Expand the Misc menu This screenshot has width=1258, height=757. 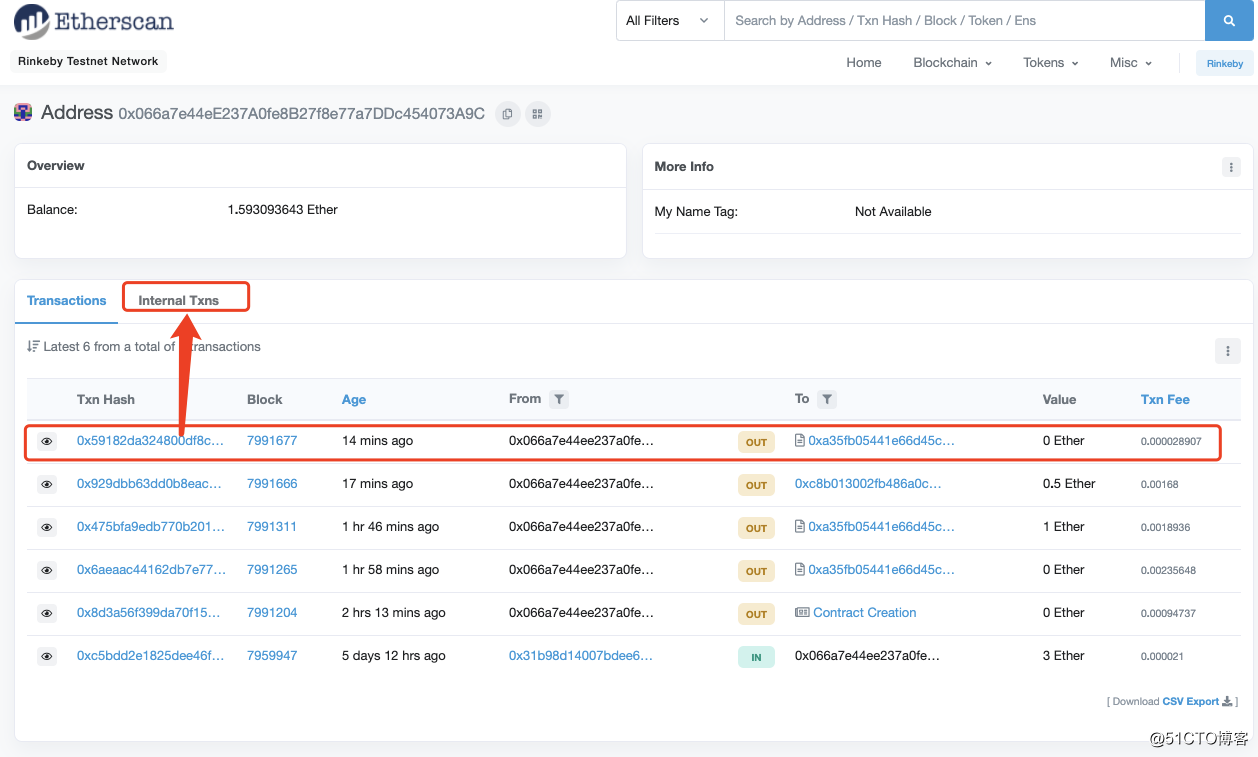(1131, 62)
